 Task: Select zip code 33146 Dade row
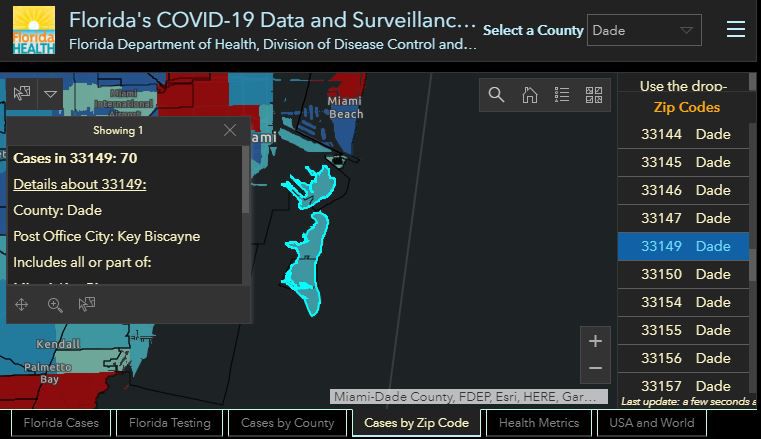[x=683, y=190]
